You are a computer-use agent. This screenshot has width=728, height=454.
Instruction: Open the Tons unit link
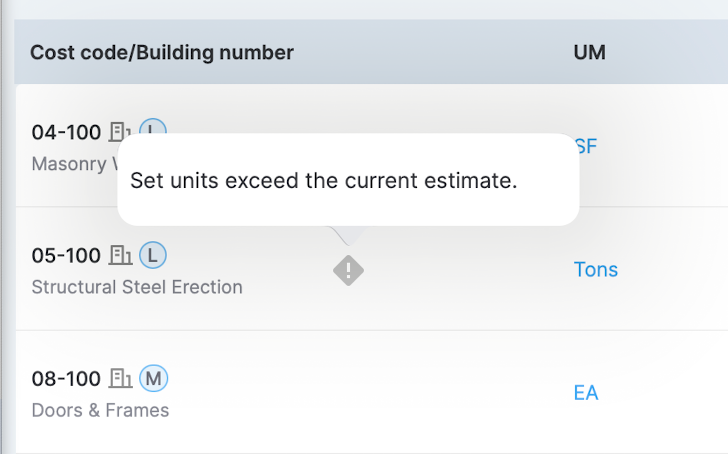point(595,269)
